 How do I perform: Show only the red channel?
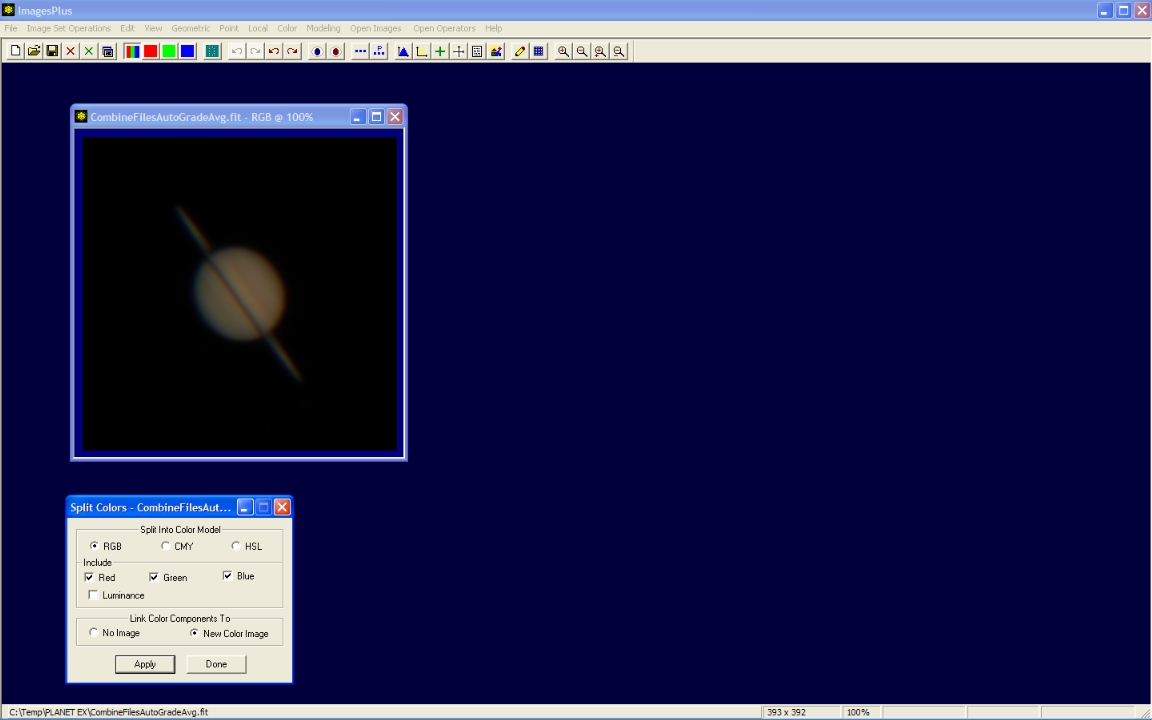point(151,51)
